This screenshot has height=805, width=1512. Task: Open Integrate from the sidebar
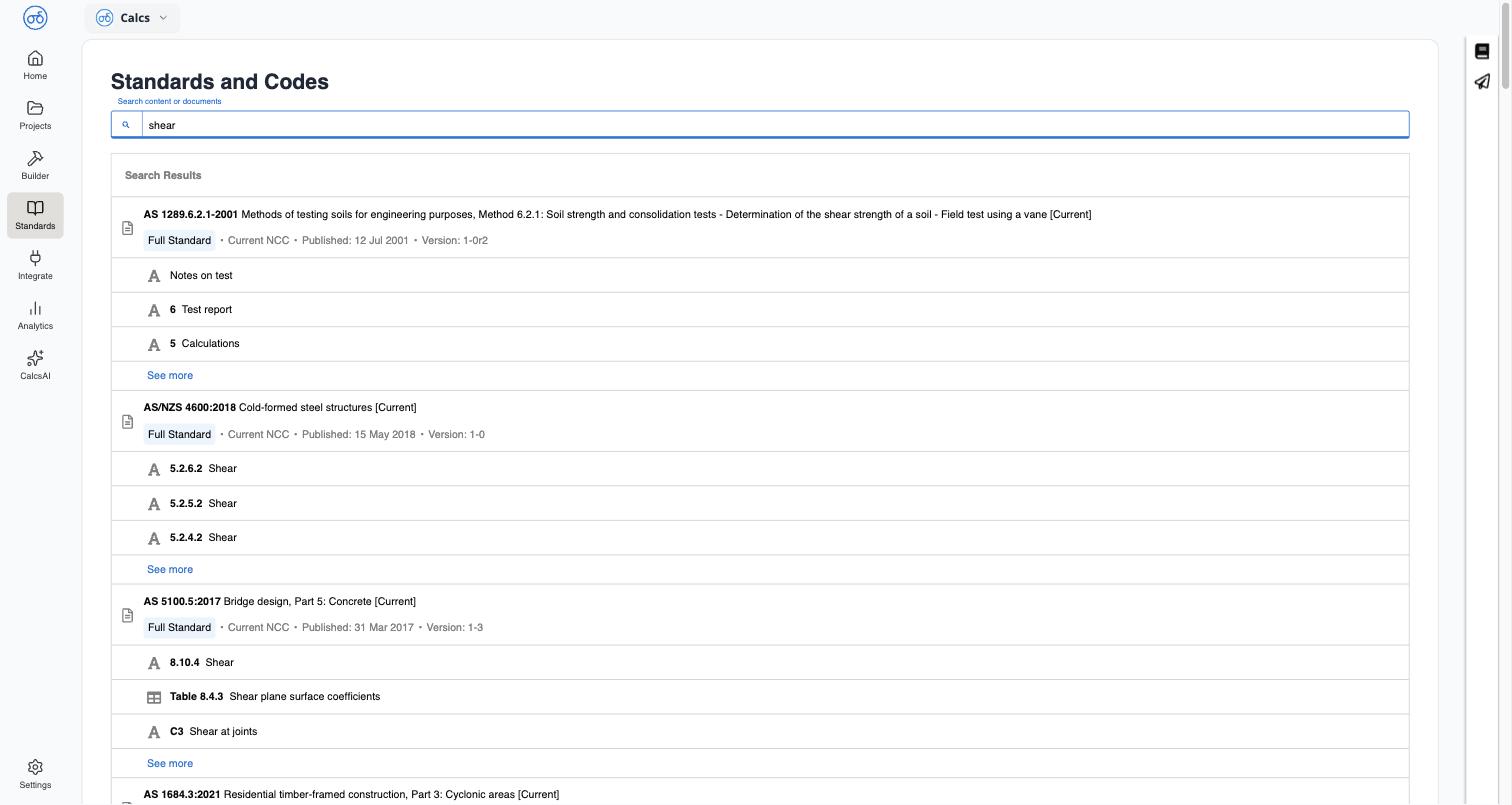point(35,265)
